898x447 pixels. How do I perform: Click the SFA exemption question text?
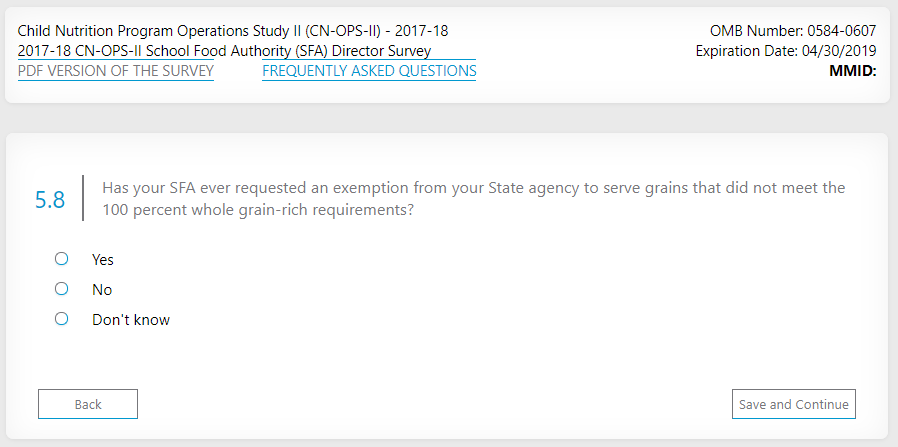pos(474,188)
